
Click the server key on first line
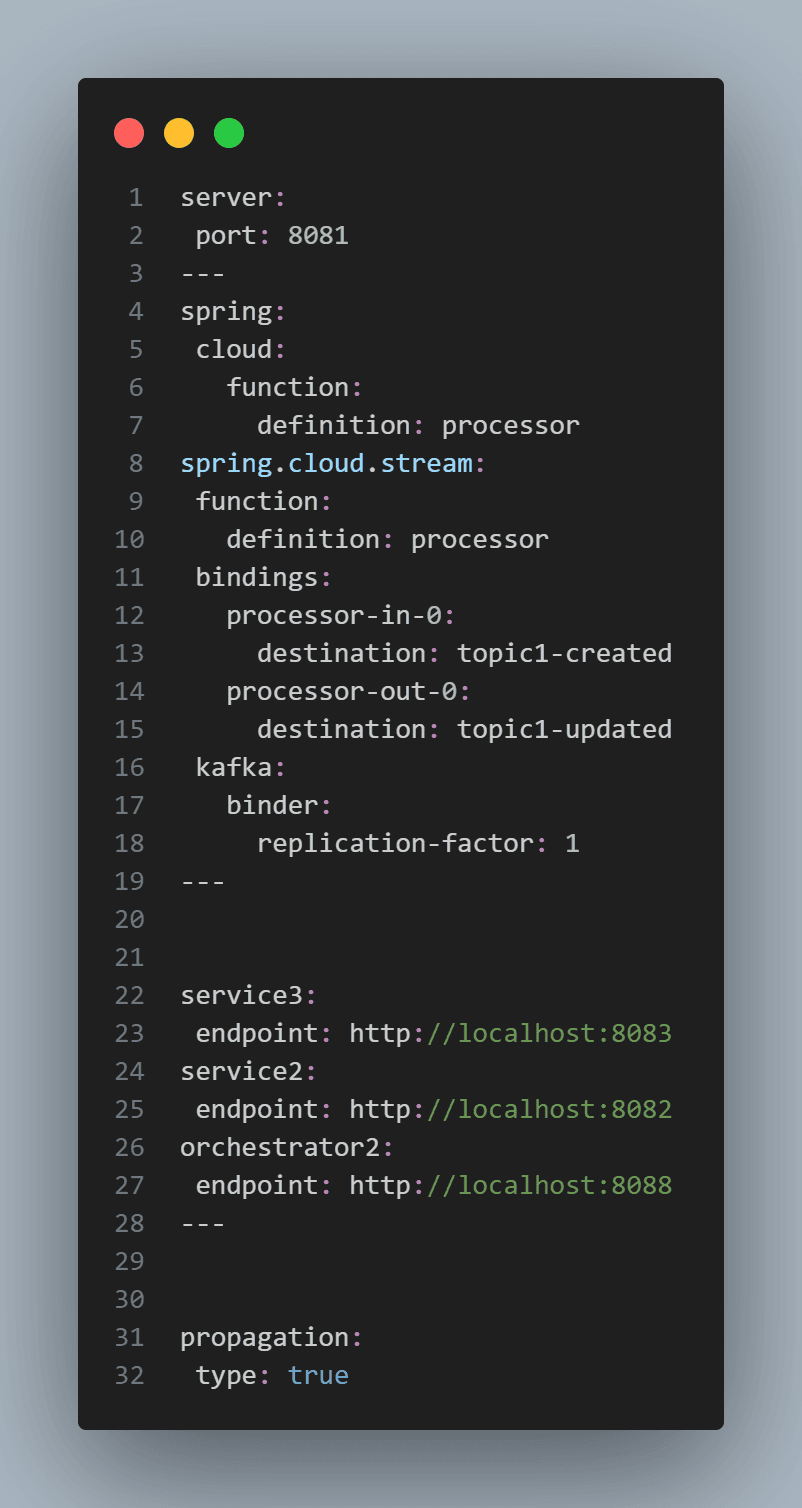225,198
